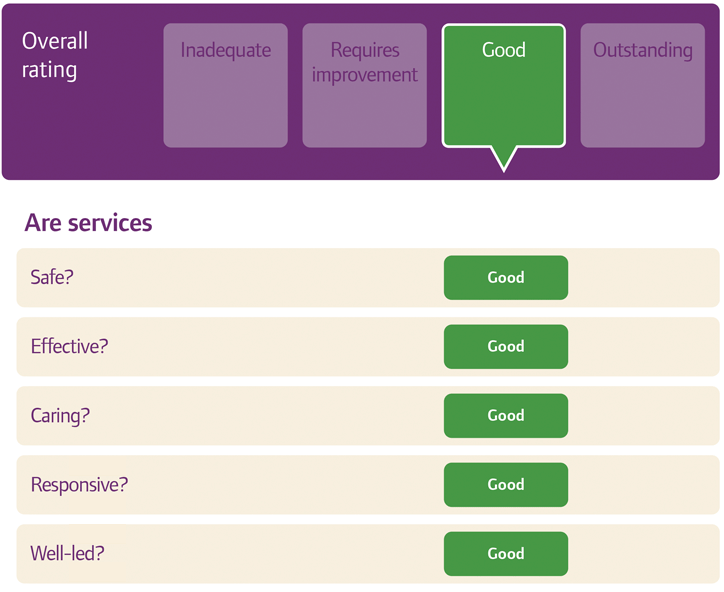
Task: Click the Responsive? question label
Action: (x=79, y=485)
